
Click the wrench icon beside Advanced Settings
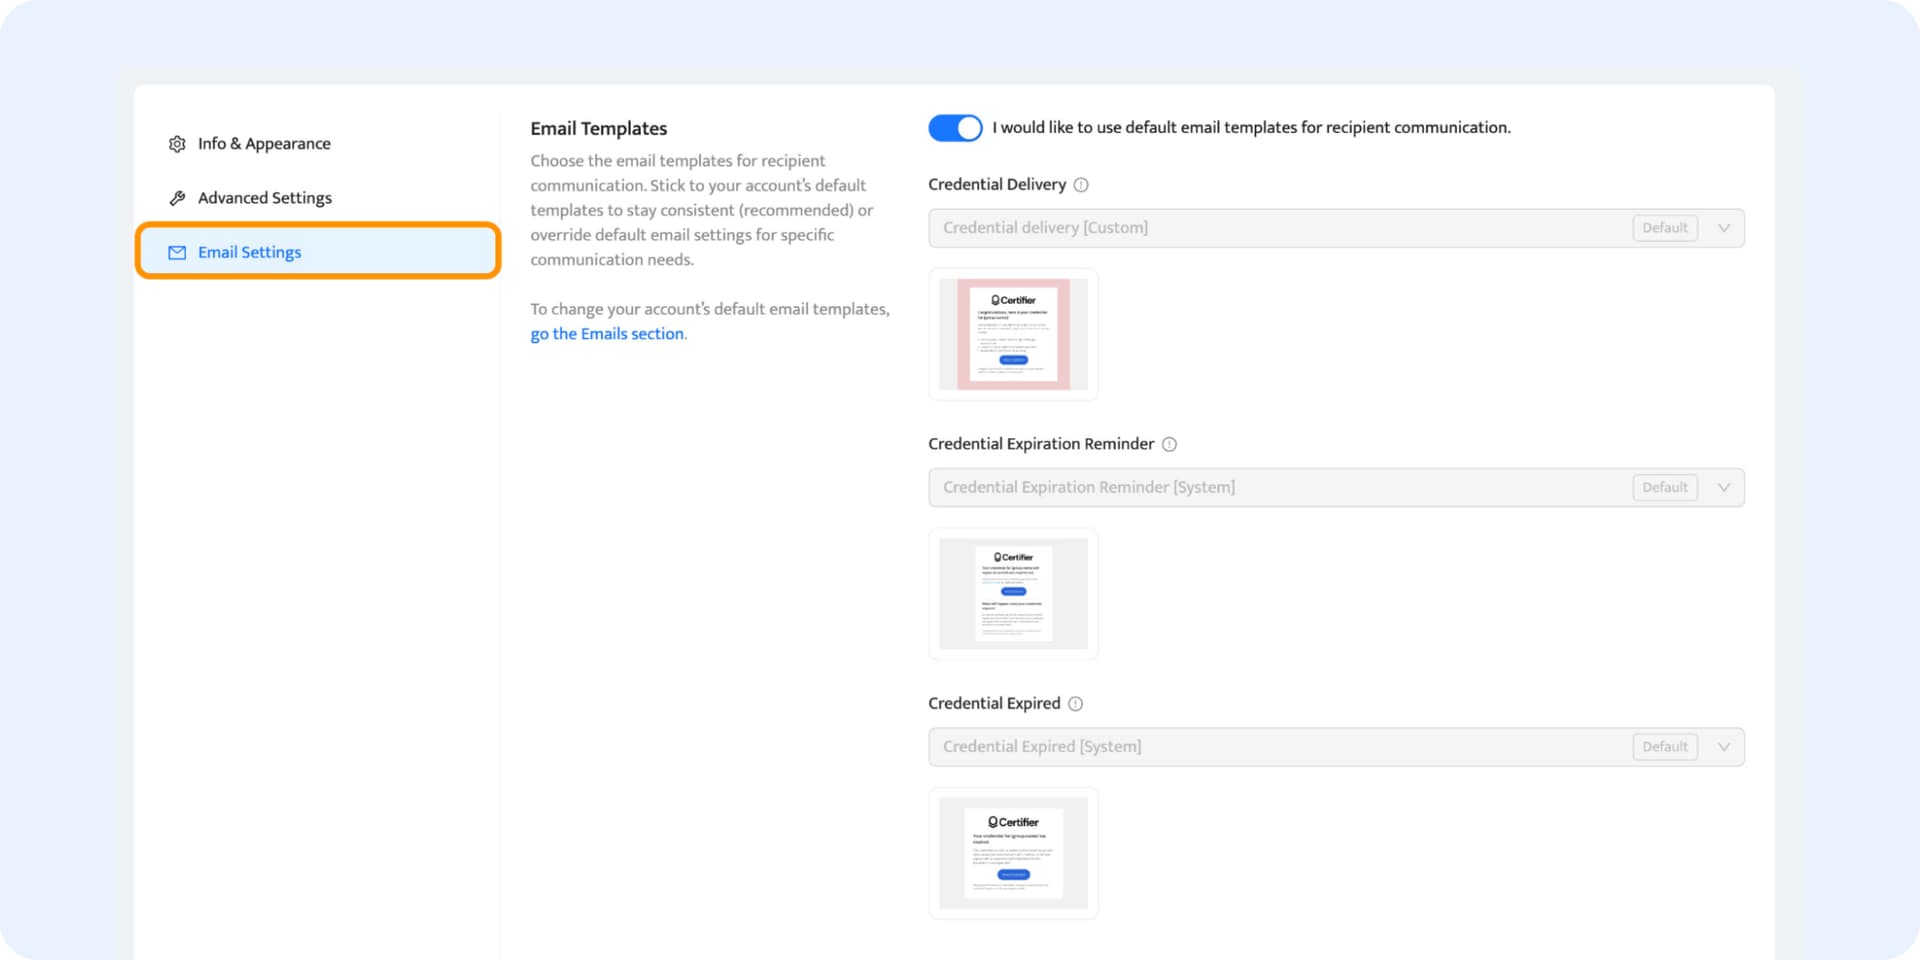click(x=177, y=198)
